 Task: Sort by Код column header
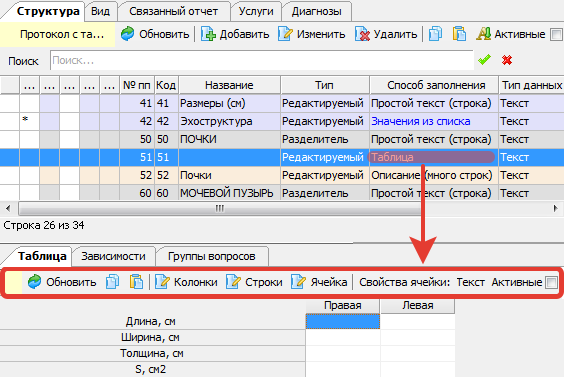click(166, 85)
